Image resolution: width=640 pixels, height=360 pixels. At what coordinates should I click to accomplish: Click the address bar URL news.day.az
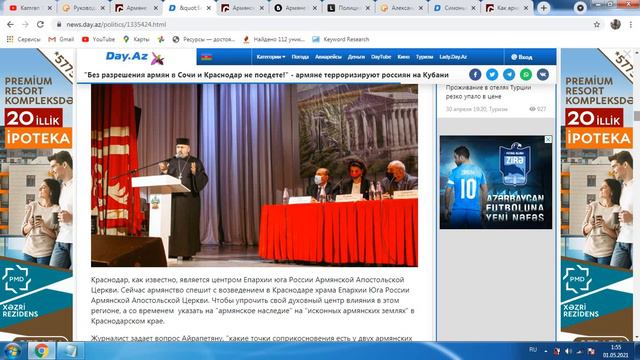(x=116, y=24)
